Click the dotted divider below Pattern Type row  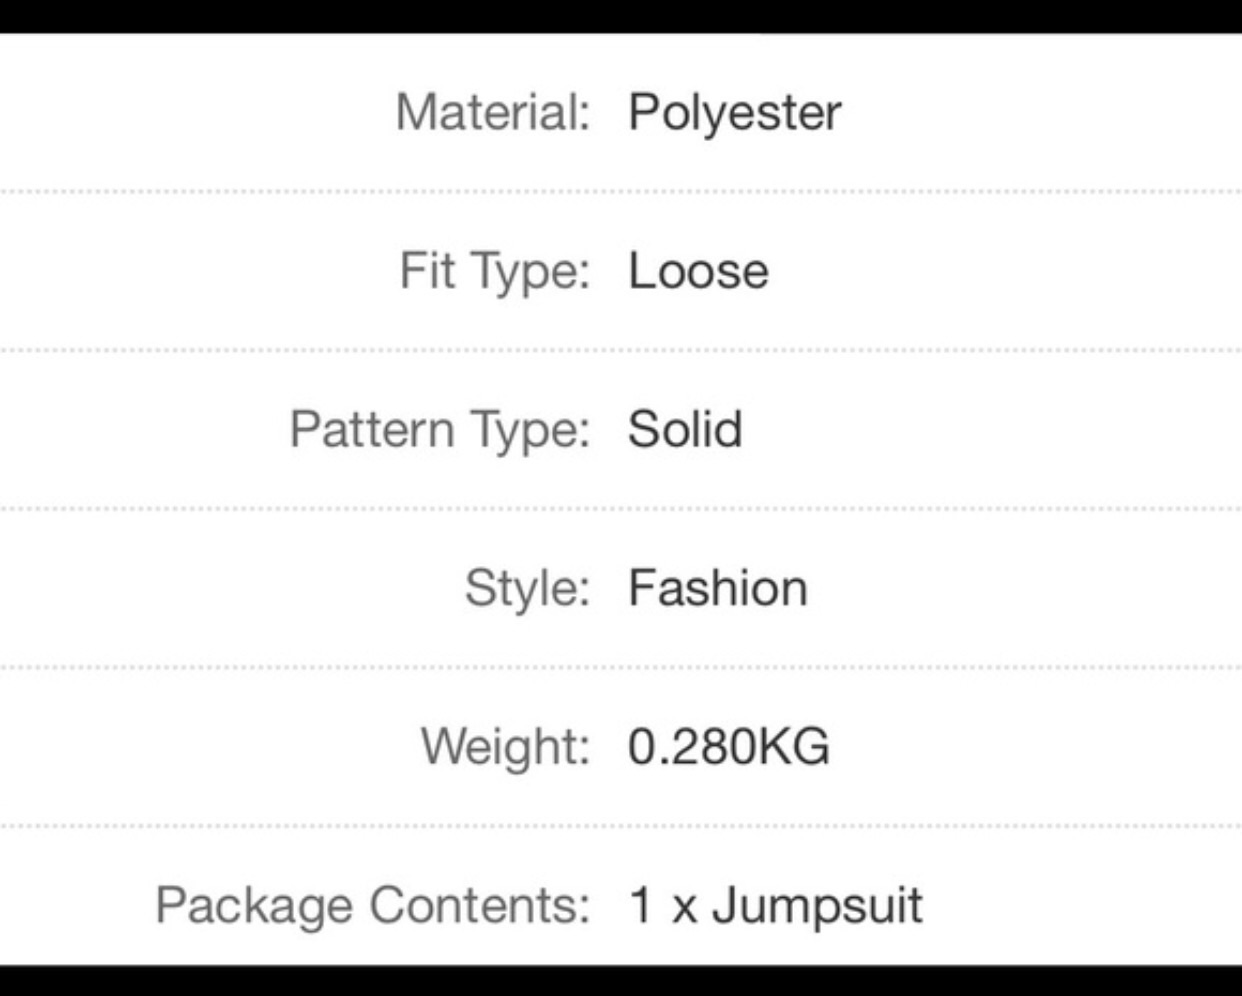[620, 509]
